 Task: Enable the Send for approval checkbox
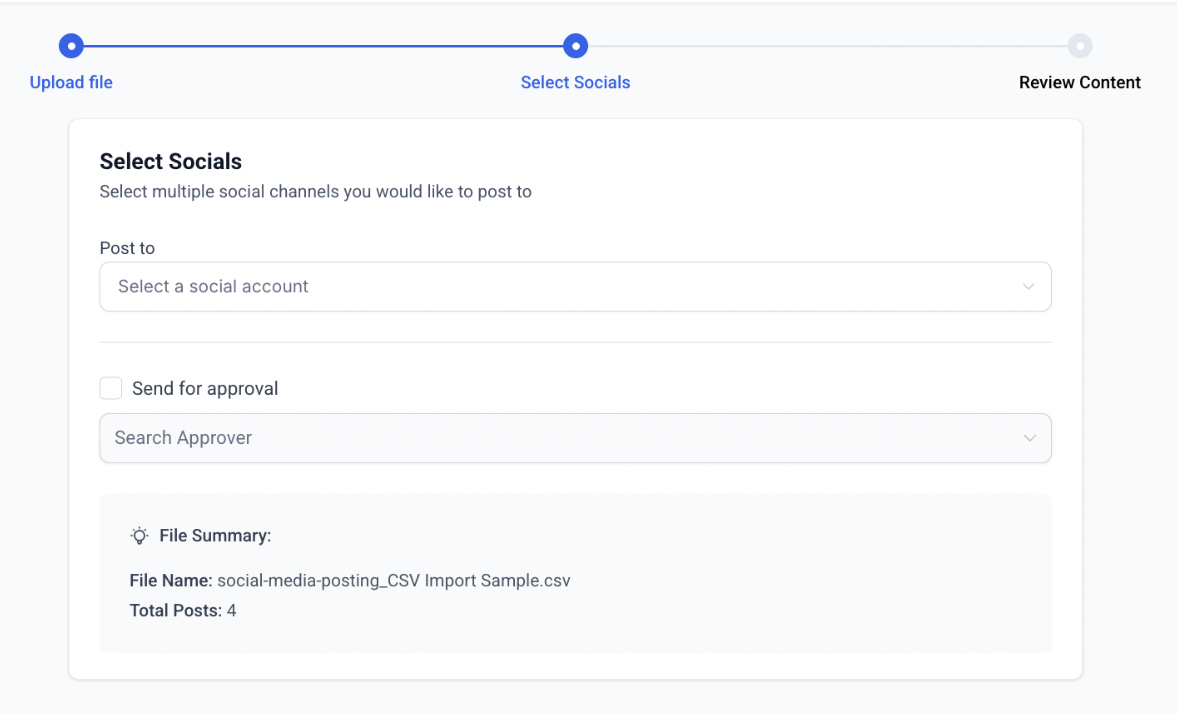(x=111, y=388)
